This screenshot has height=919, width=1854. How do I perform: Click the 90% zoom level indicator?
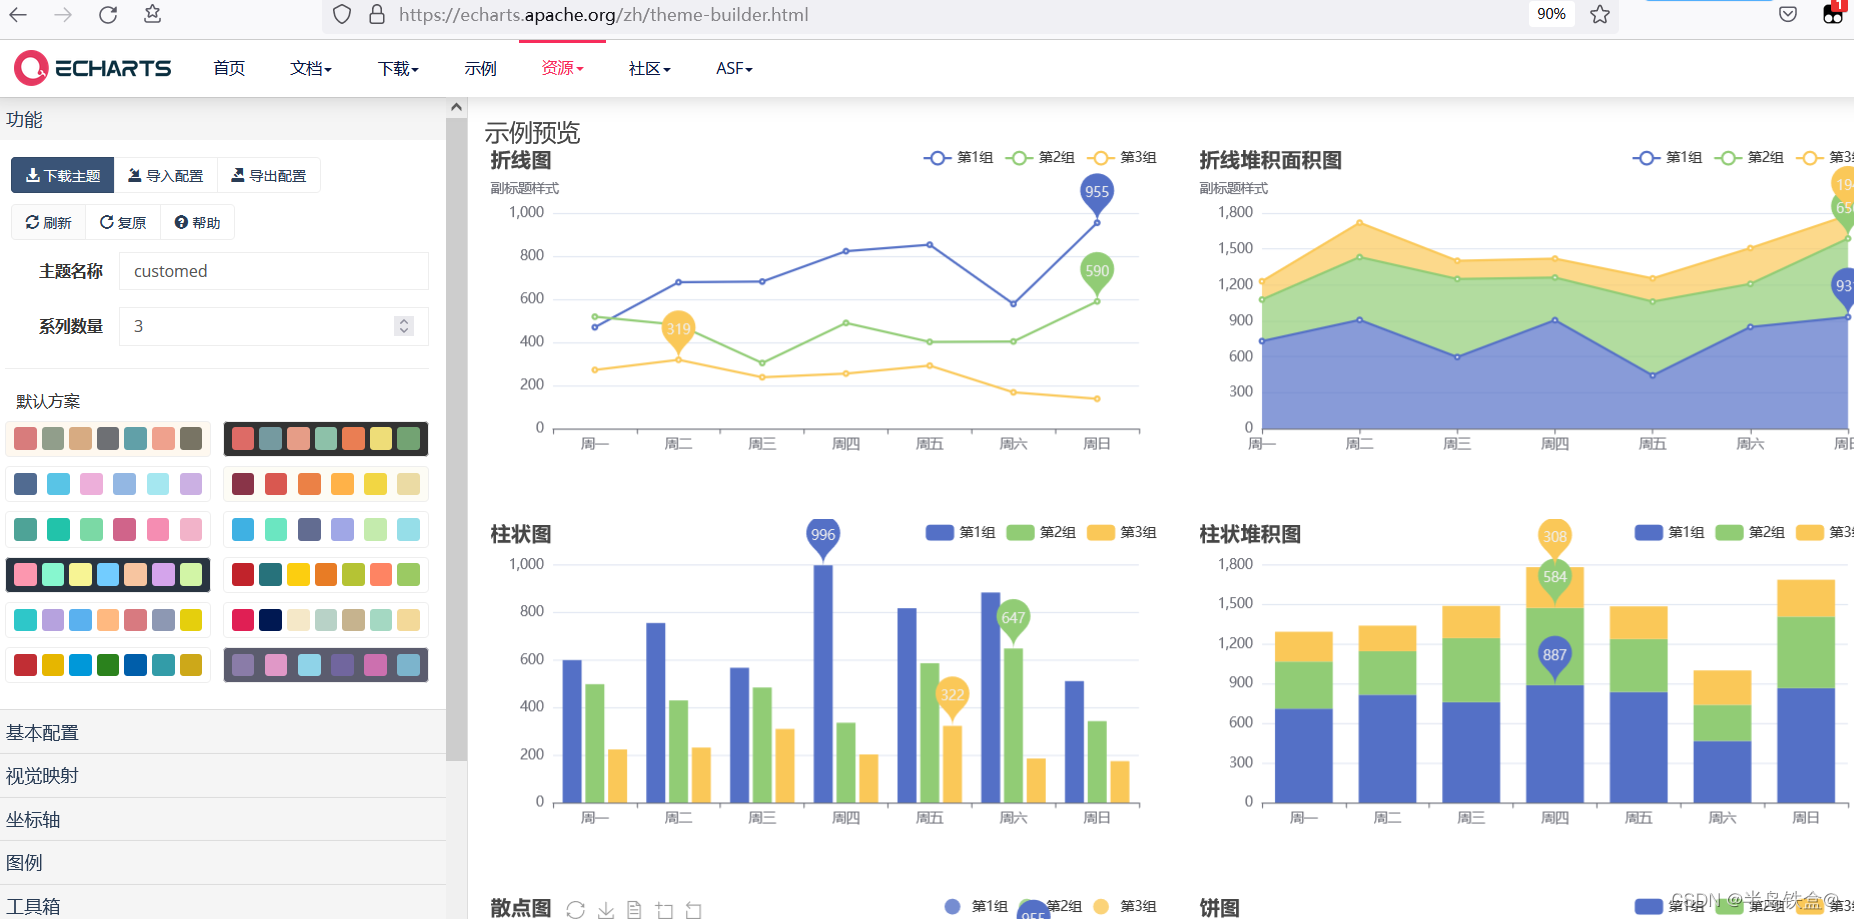pyautogui.click(x=1551, y=14)
